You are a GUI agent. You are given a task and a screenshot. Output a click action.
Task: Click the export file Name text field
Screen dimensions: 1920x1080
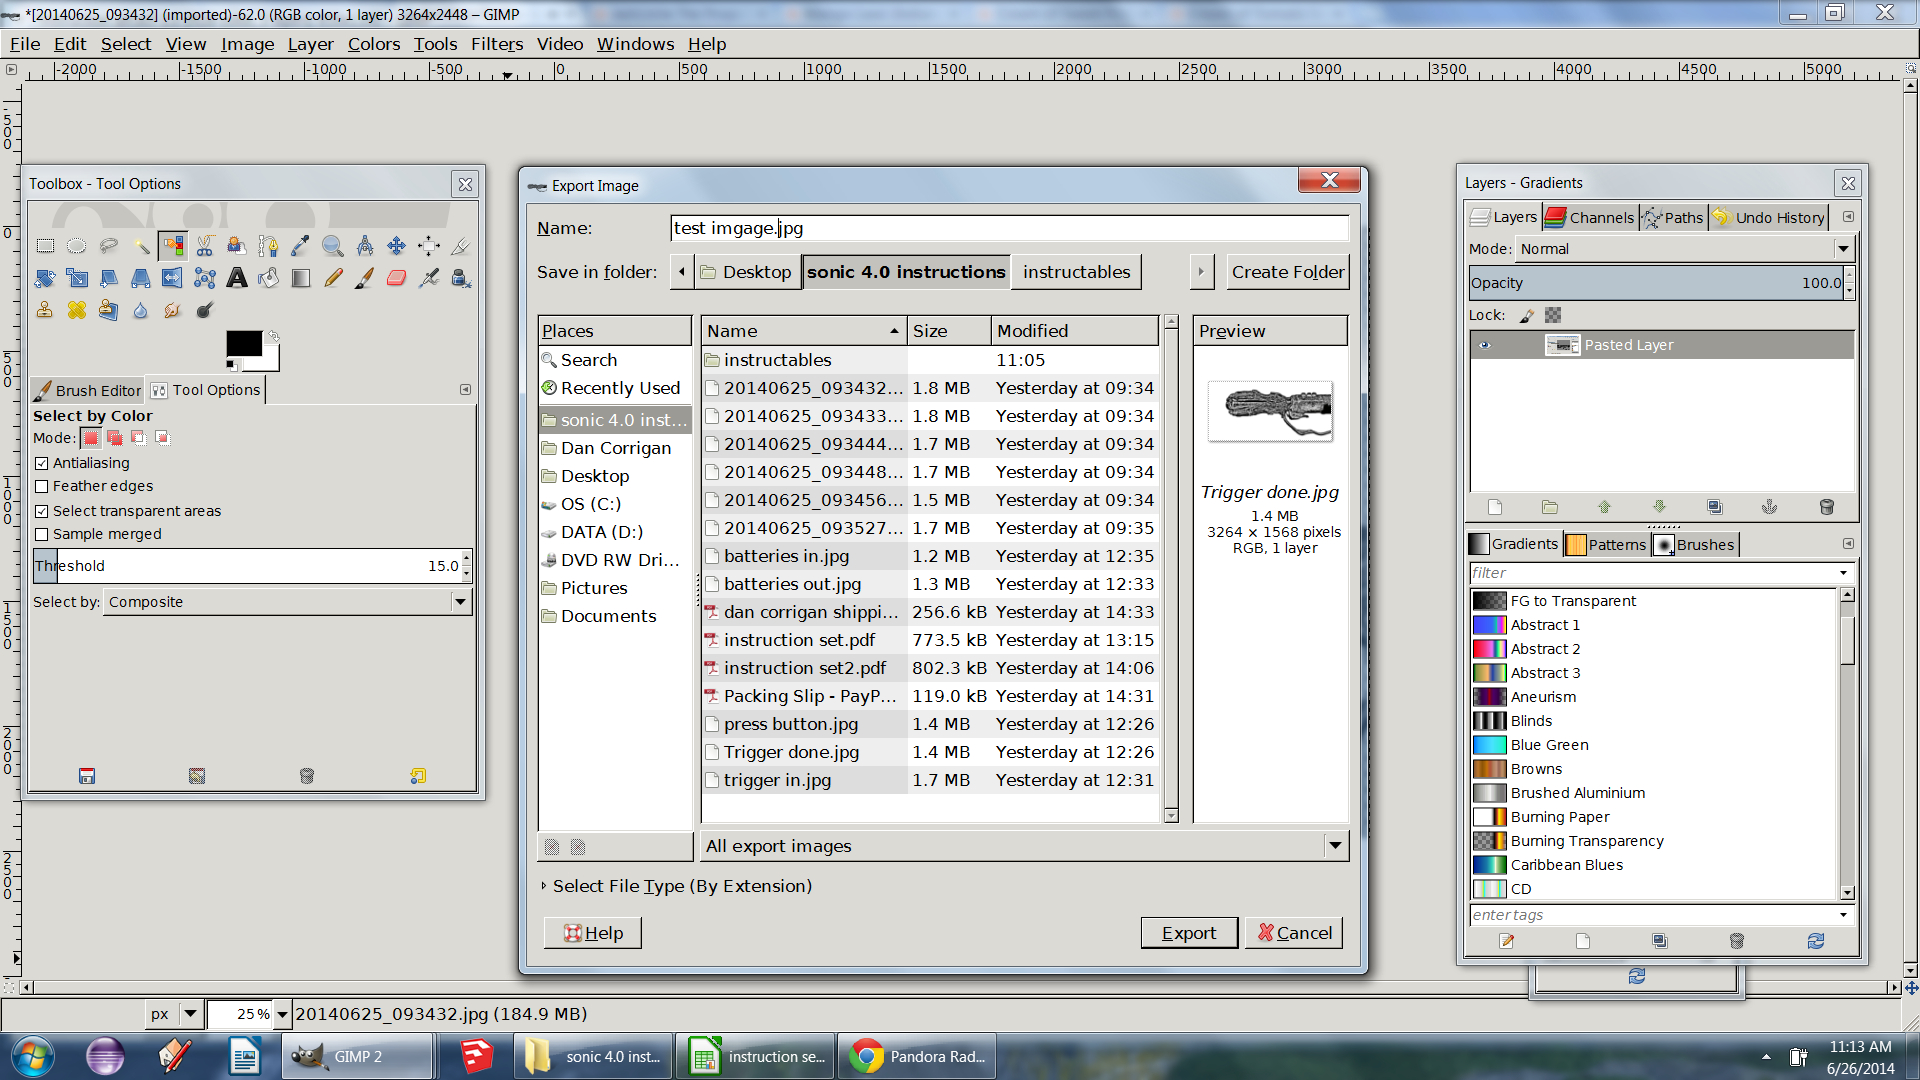coord(1008,228)
